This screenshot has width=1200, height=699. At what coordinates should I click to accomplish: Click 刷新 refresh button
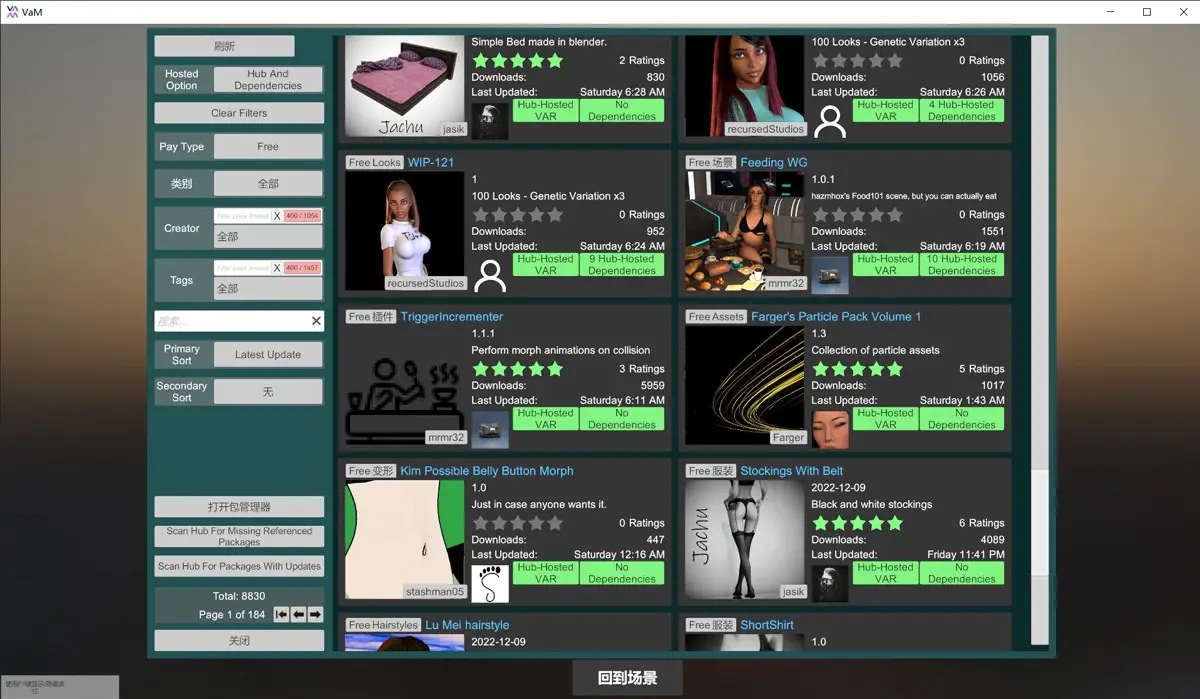pyautogui.click(x=224, y=46)
